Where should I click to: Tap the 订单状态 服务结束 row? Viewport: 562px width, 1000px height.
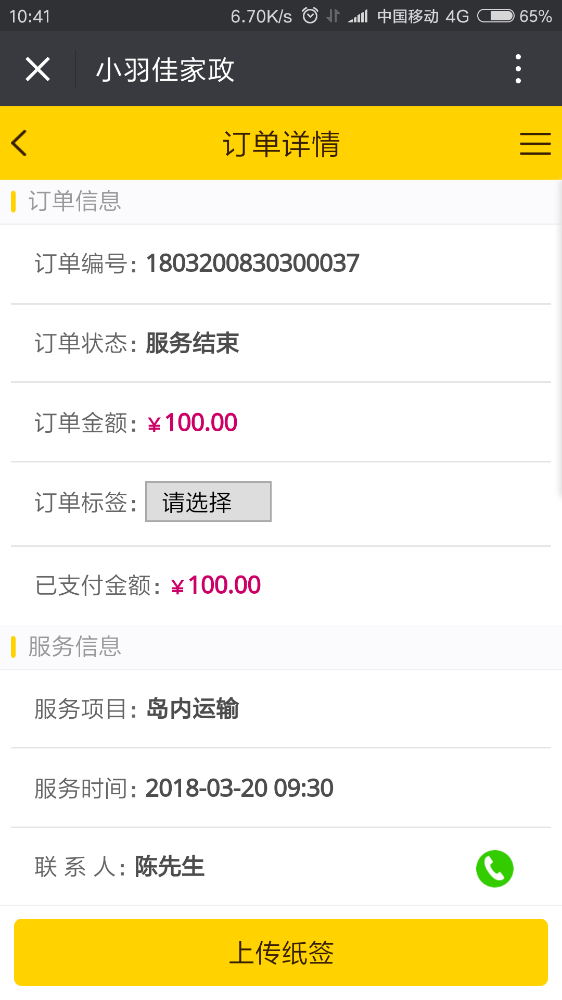pos(281,343)
